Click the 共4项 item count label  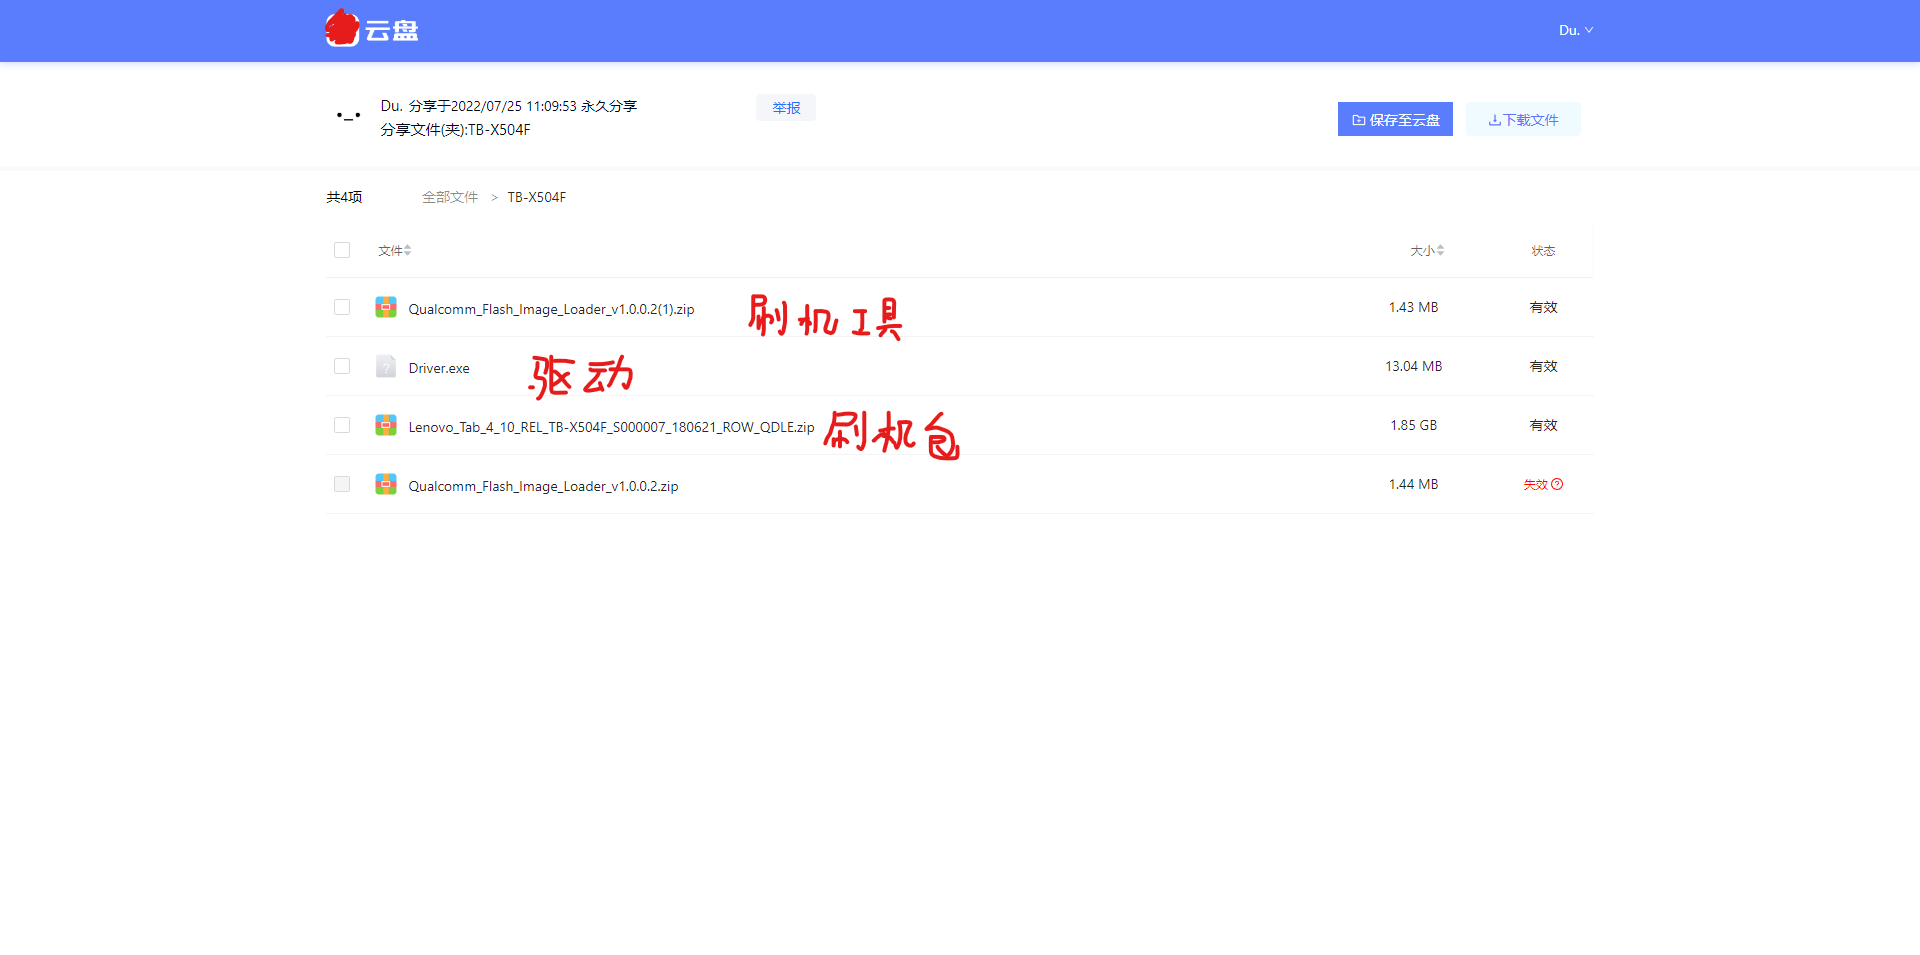point(344,197)
